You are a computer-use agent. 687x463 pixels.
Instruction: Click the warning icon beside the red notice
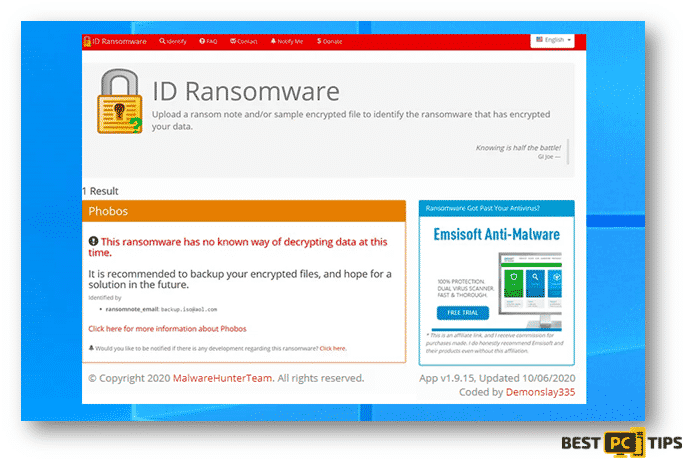click(93, 241)
